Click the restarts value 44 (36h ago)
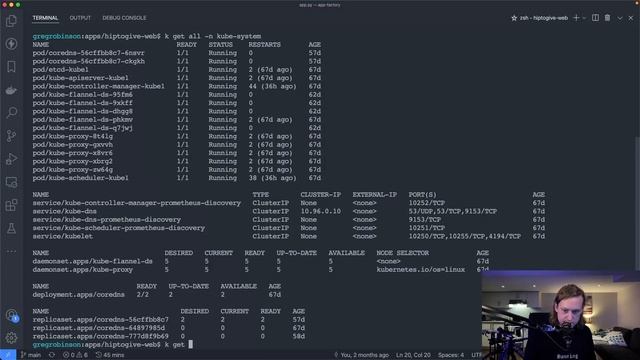 [x=272, y=86]
